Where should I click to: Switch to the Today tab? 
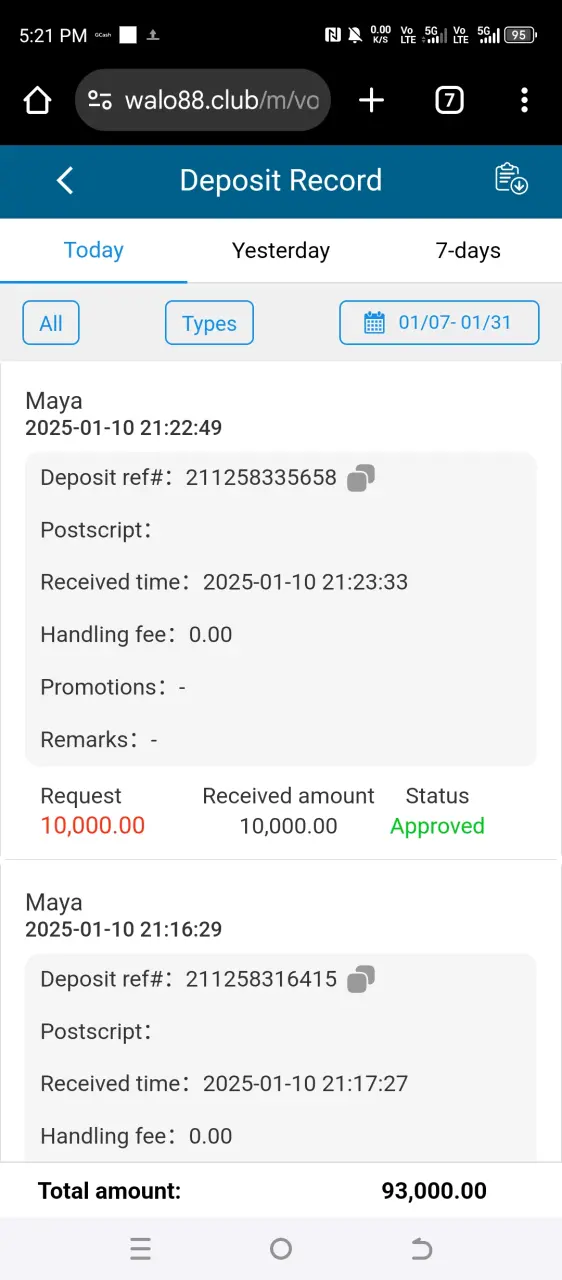click(x=93, y=250)
